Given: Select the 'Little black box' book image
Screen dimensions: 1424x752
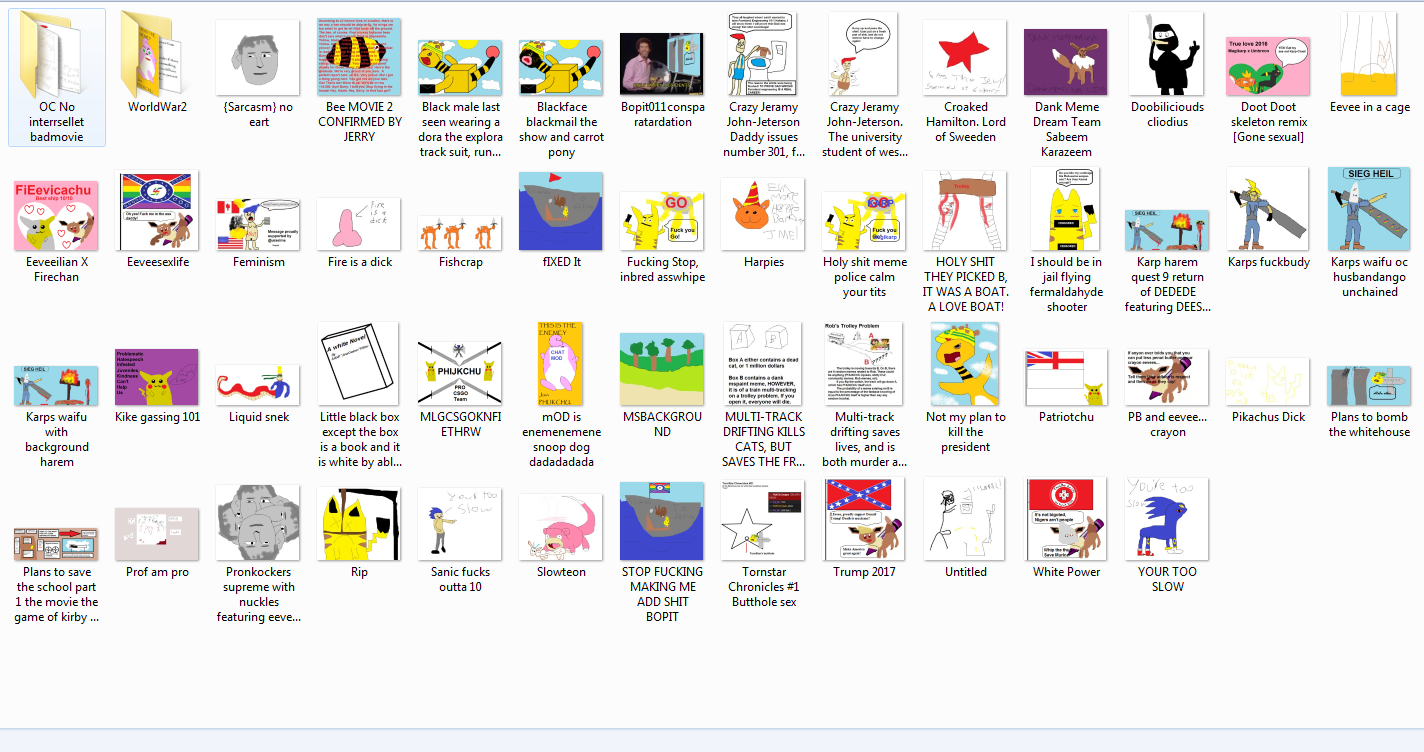Looking at the screenshot, I should point(359,364).
